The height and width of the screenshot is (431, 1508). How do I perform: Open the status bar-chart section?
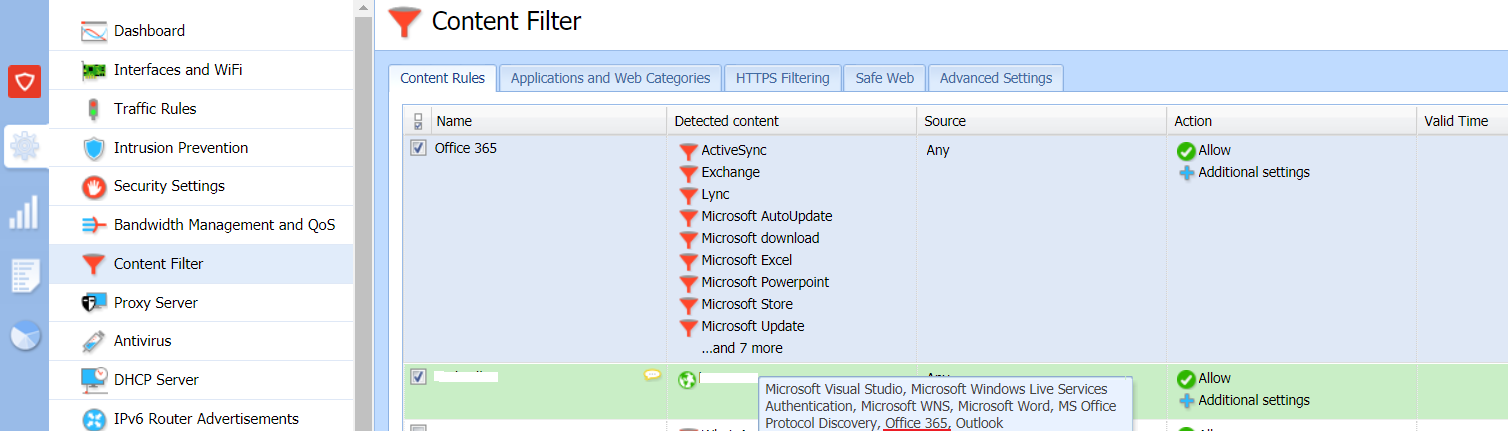24,212
